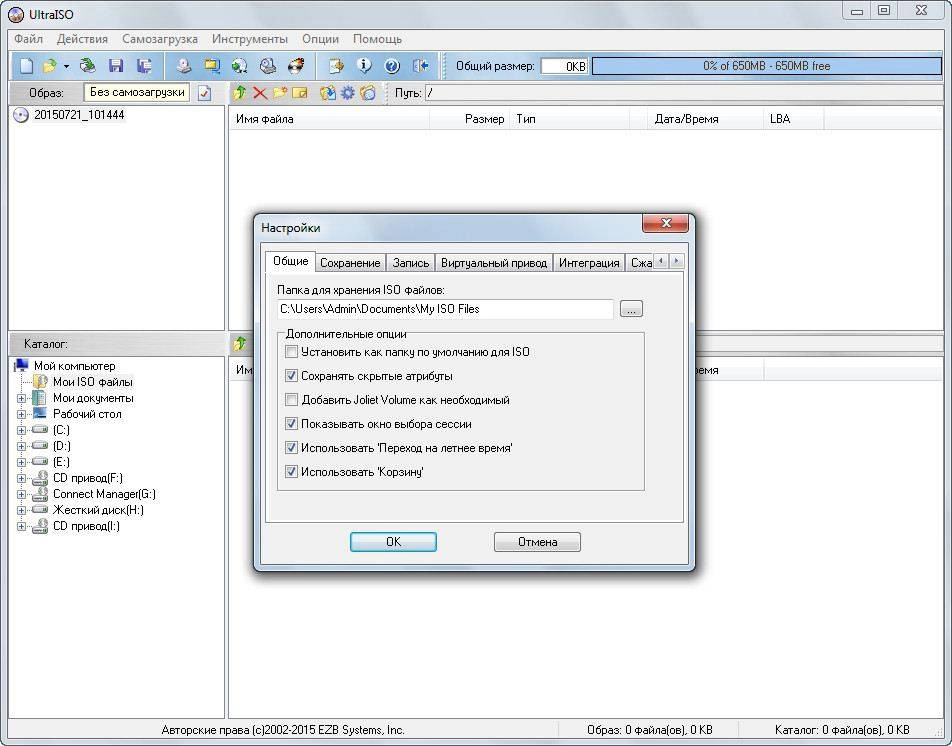Enable 'Добавить Joliet Volume как необходимый' checkbox

(x=291, y=400)
